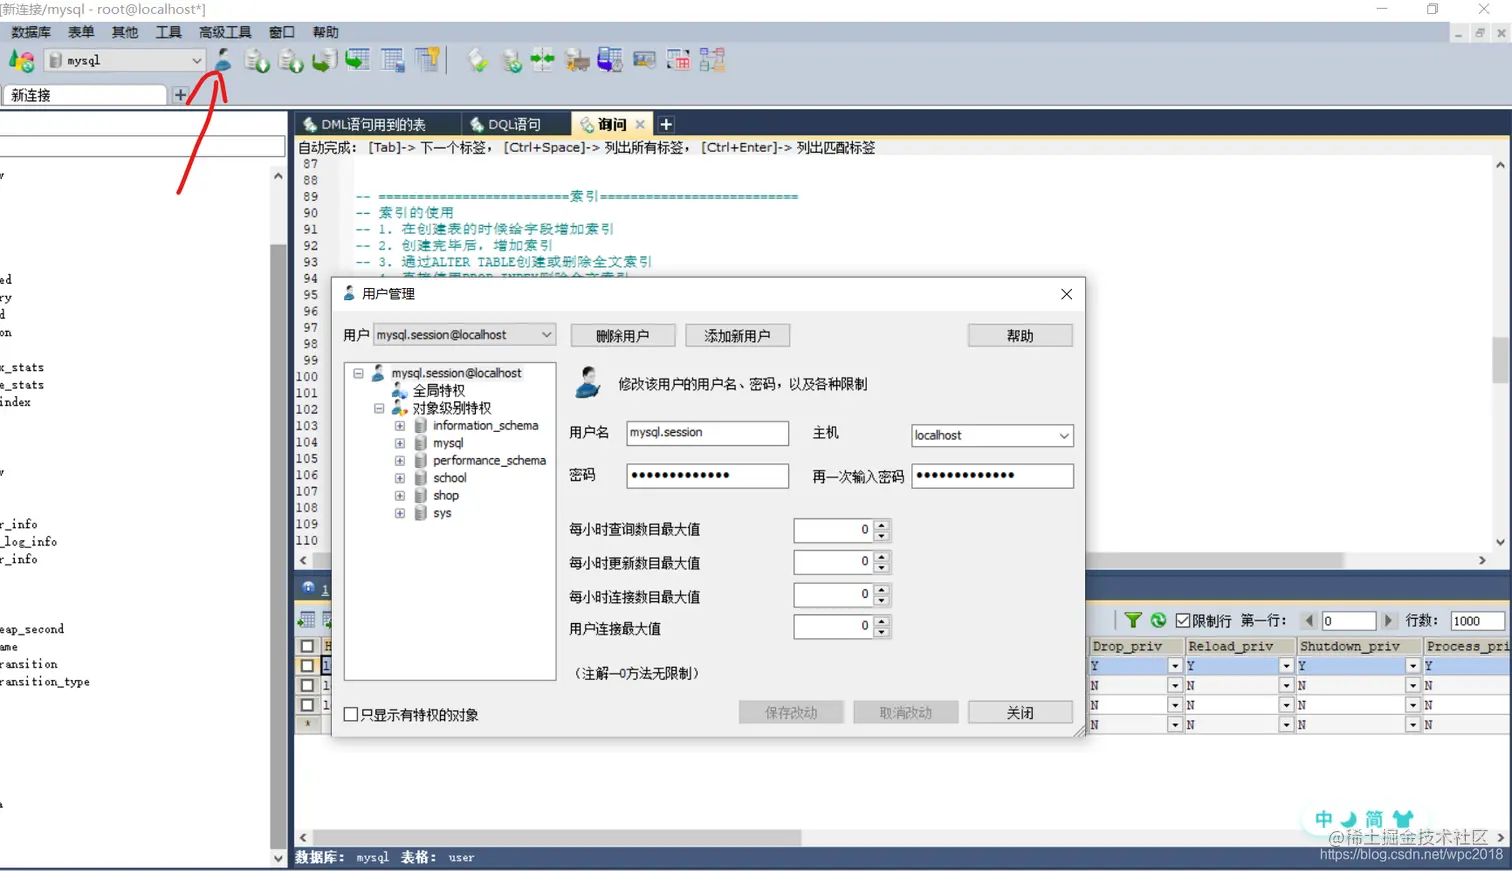
Task: Tick the result grid header select-all checkbox
Action: (307, 646)
